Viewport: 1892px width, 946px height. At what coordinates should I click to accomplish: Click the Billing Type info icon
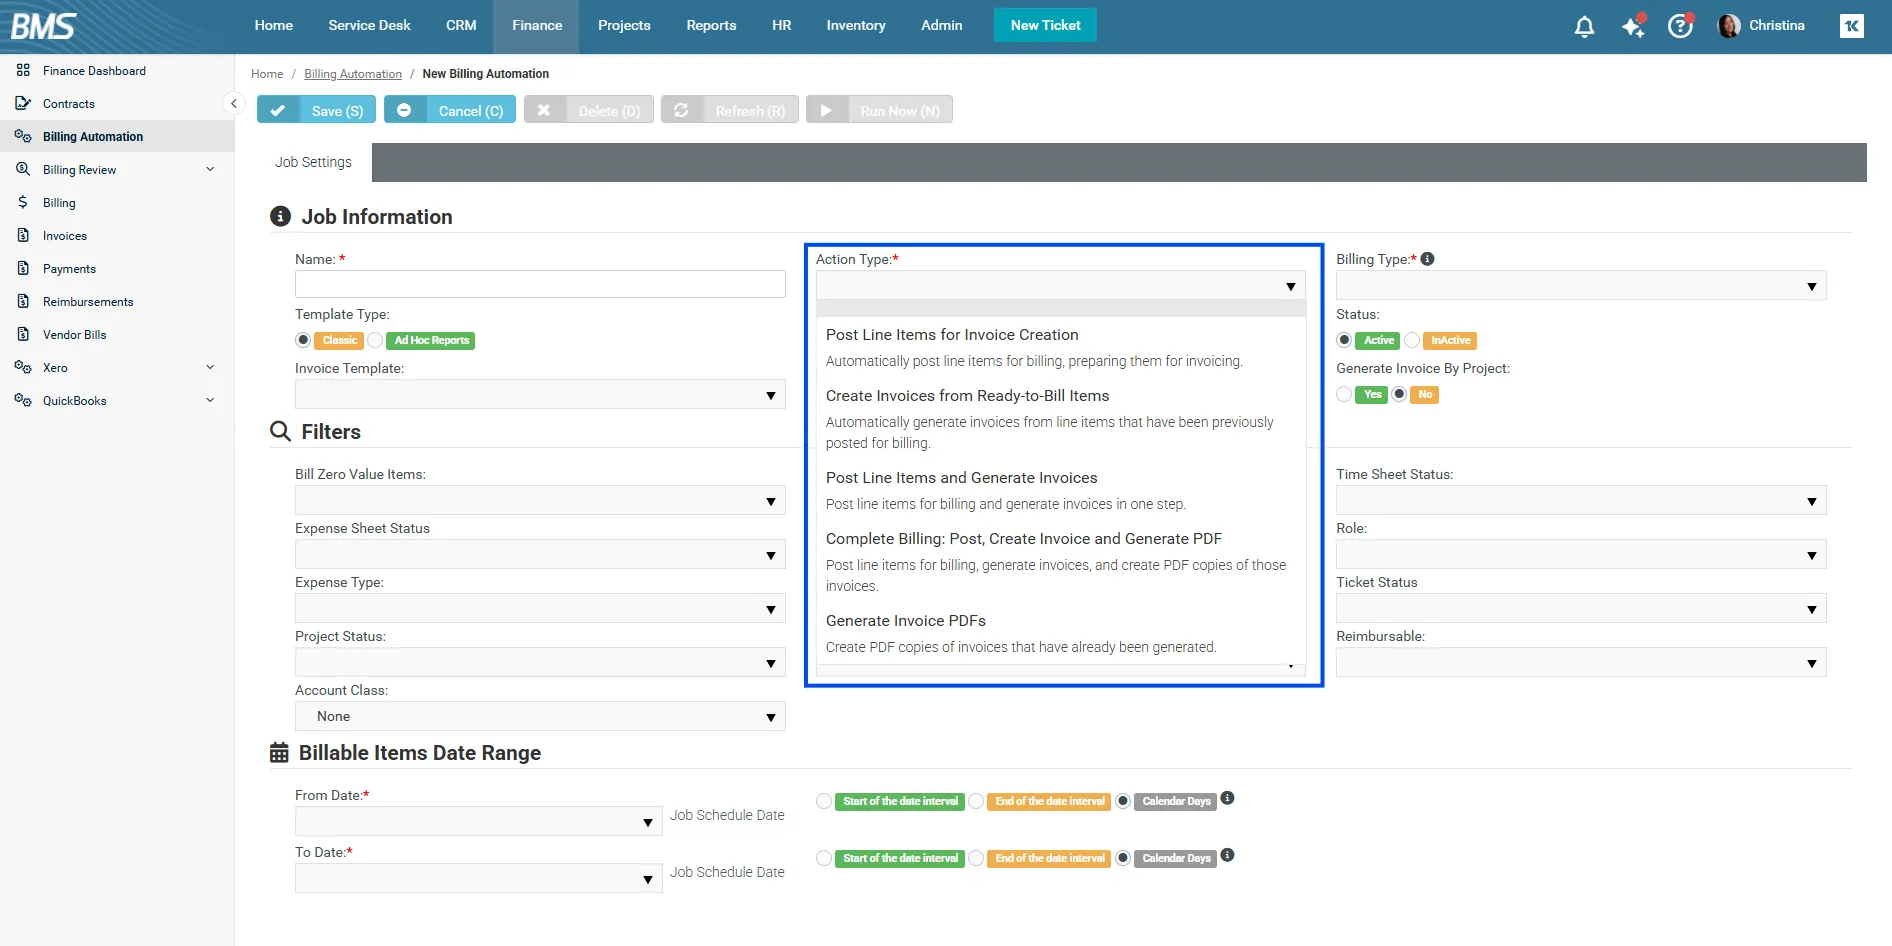click(x=1427, y=259)
